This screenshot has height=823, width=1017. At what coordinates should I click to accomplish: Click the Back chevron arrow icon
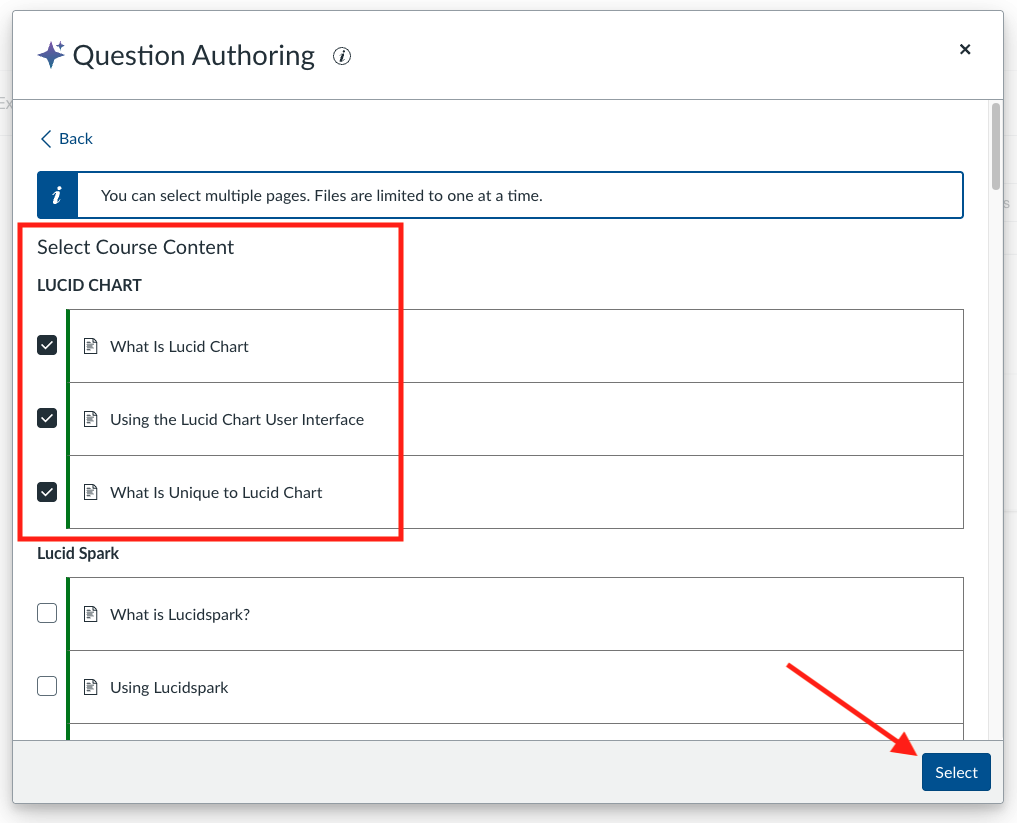click(x=45, y=139)
